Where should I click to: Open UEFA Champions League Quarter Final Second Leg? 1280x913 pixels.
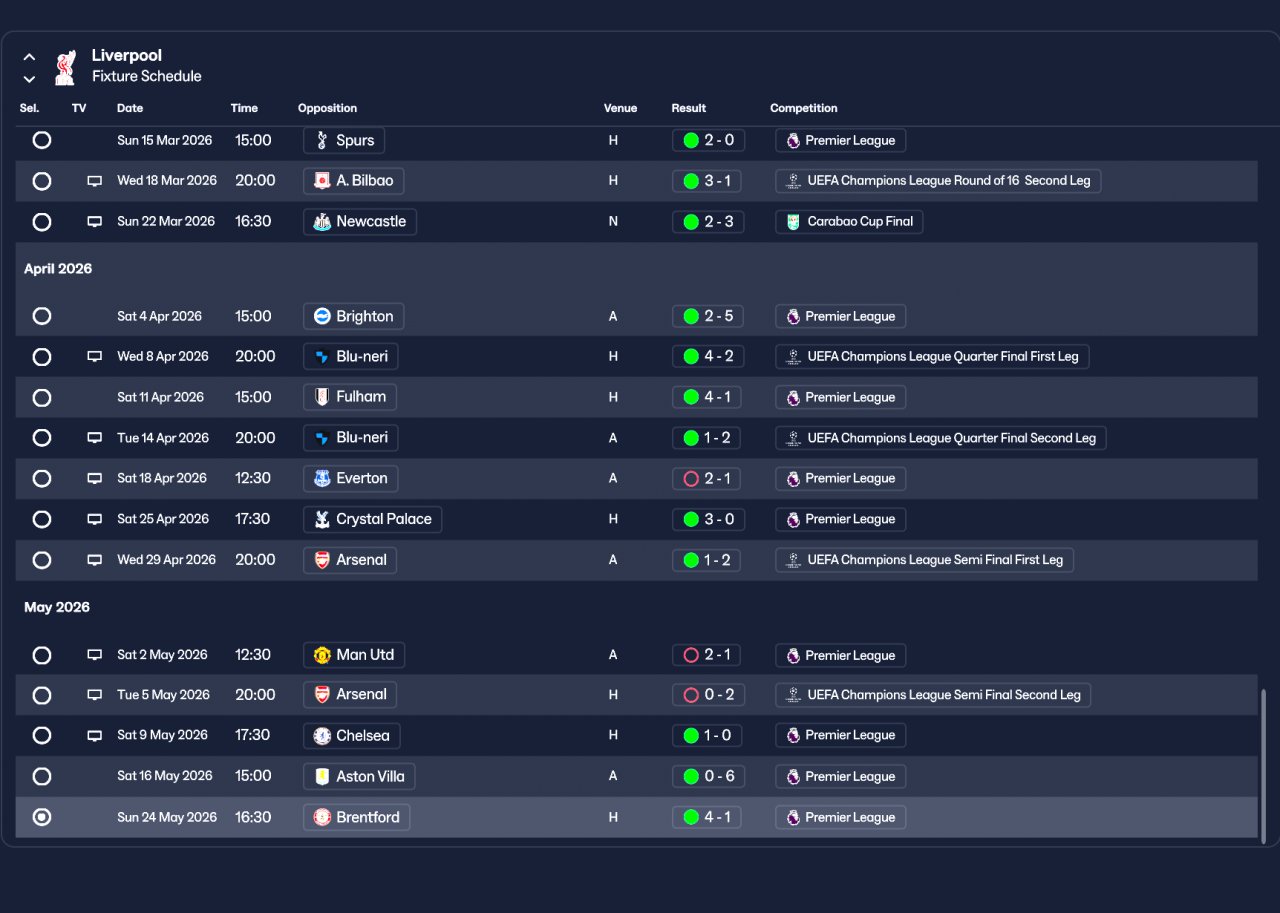pos(941,438)
